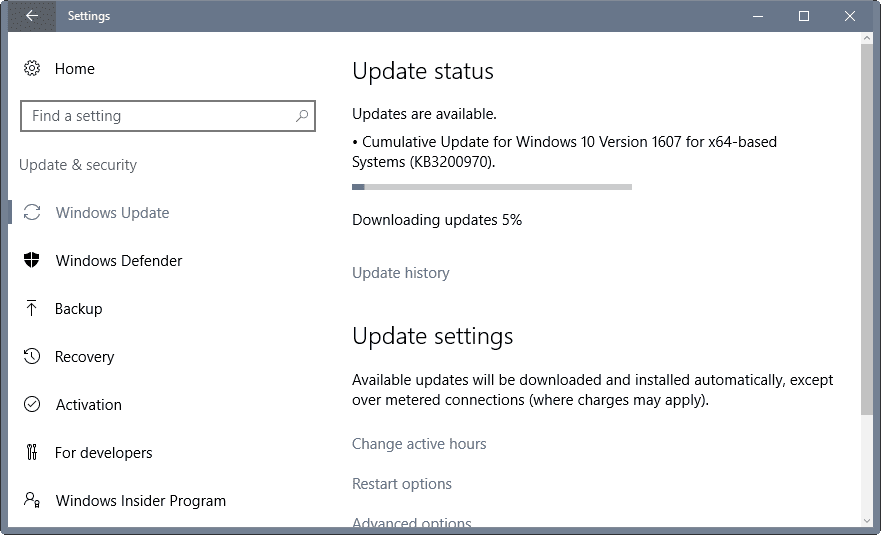The width and height of the screenshot is (881, 535).
Task: Click the vertical scrollbar thumb
Action: click(x=866, y=229)
